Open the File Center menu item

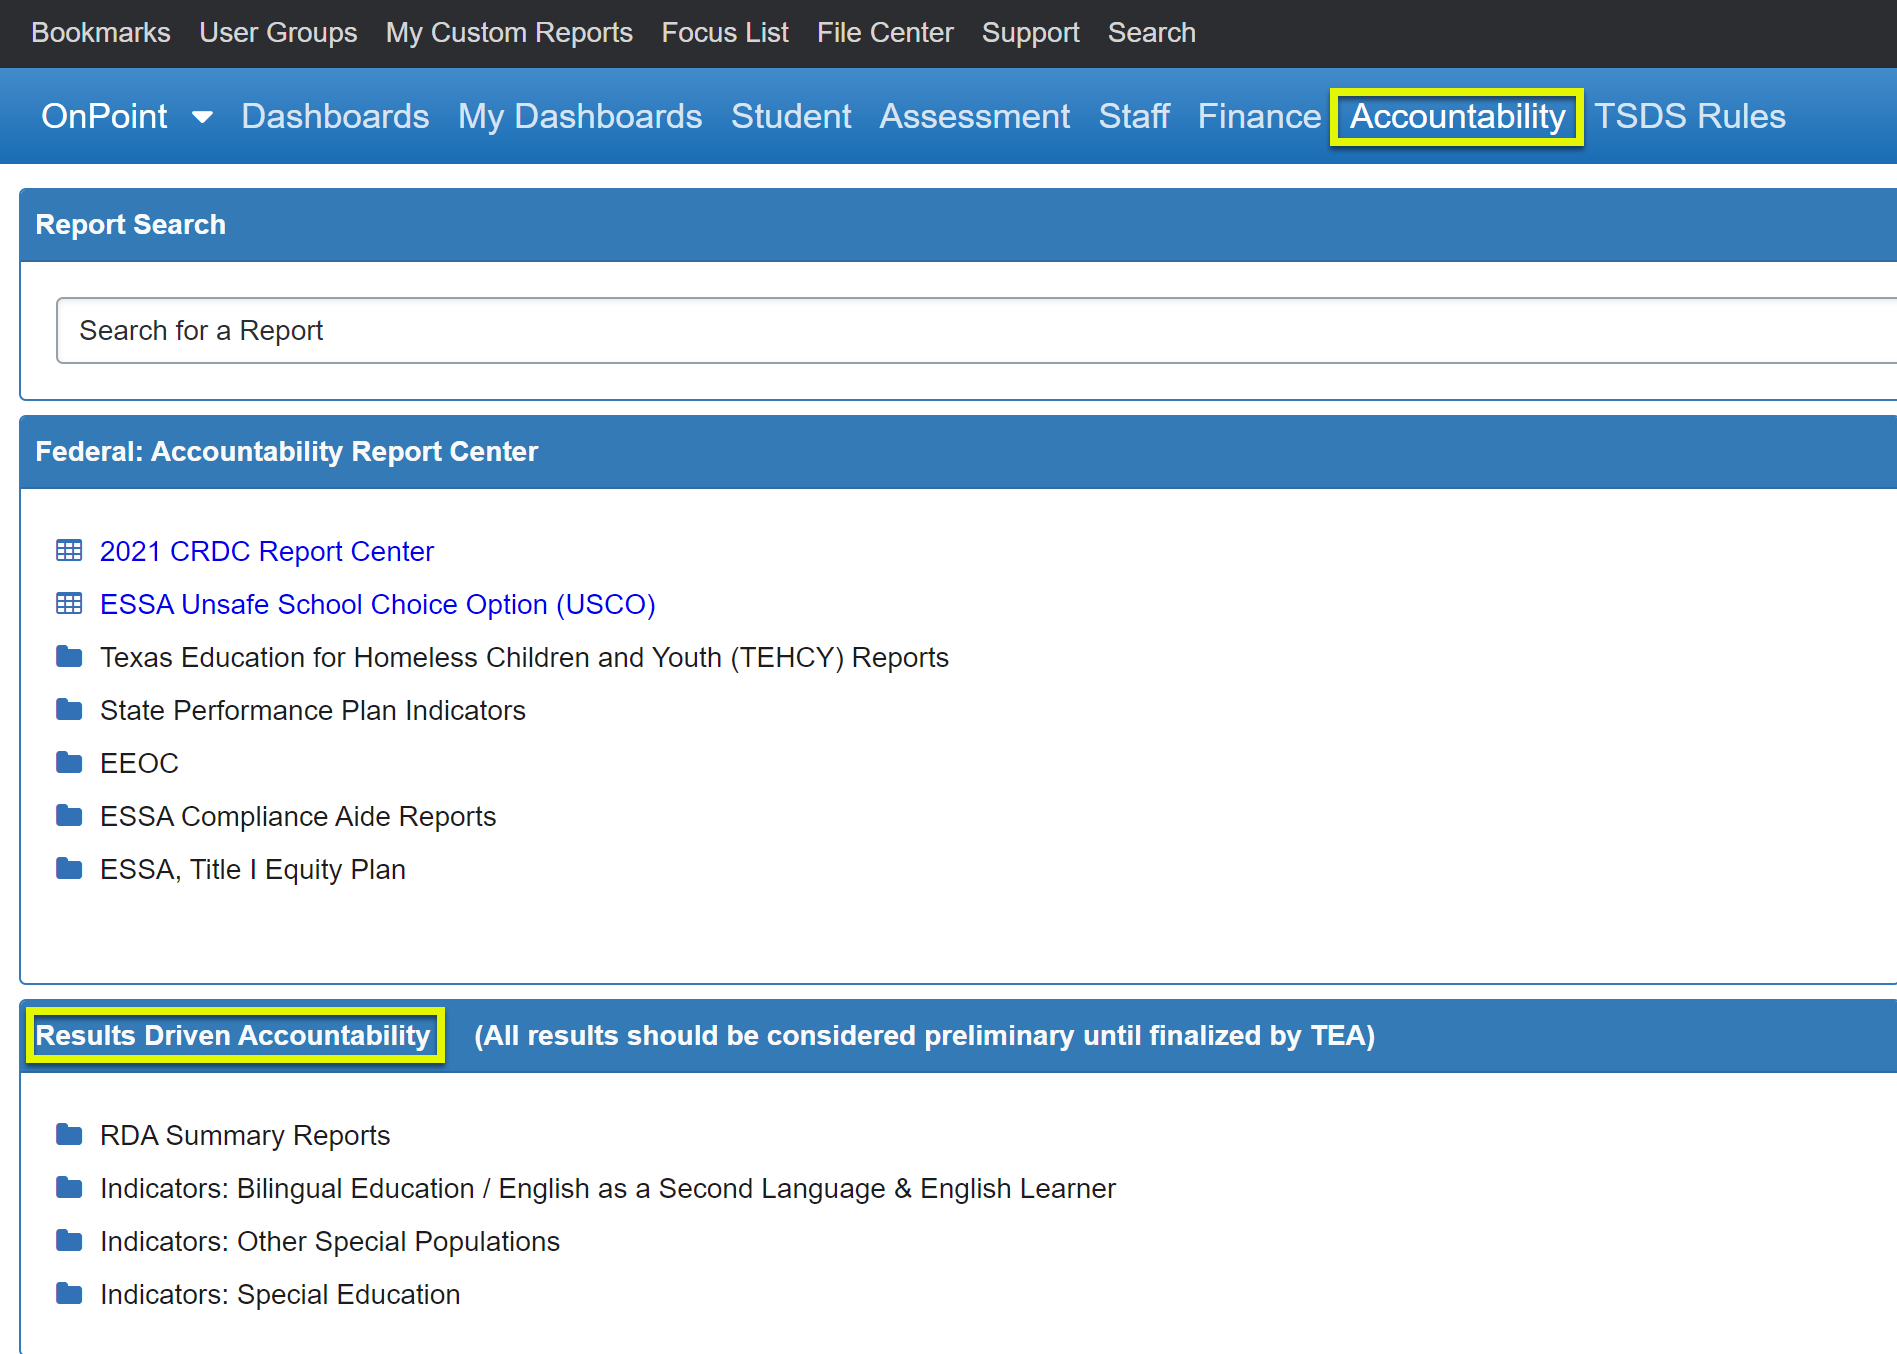click(884, 32)
